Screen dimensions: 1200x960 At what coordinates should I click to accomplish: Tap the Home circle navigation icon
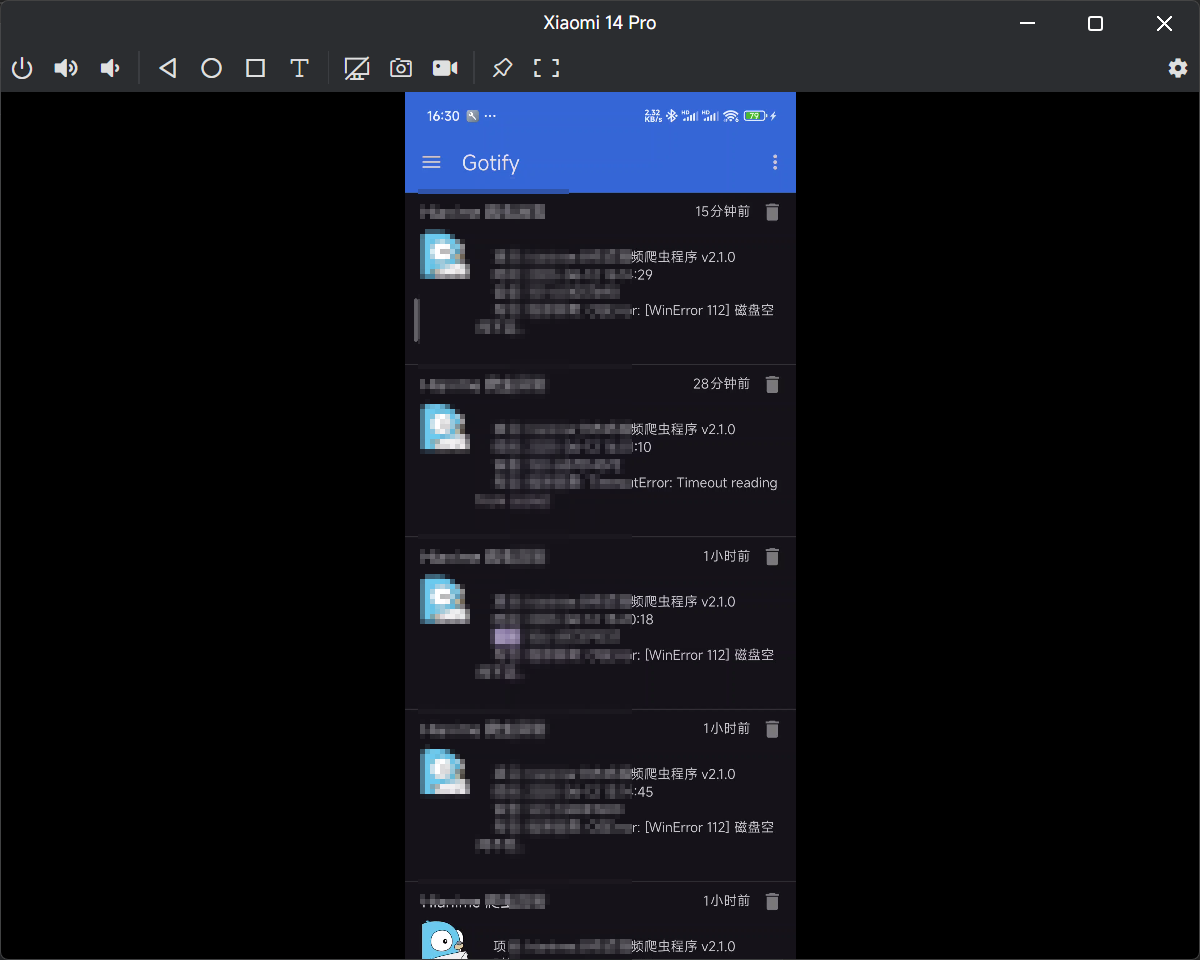point(211,68)
